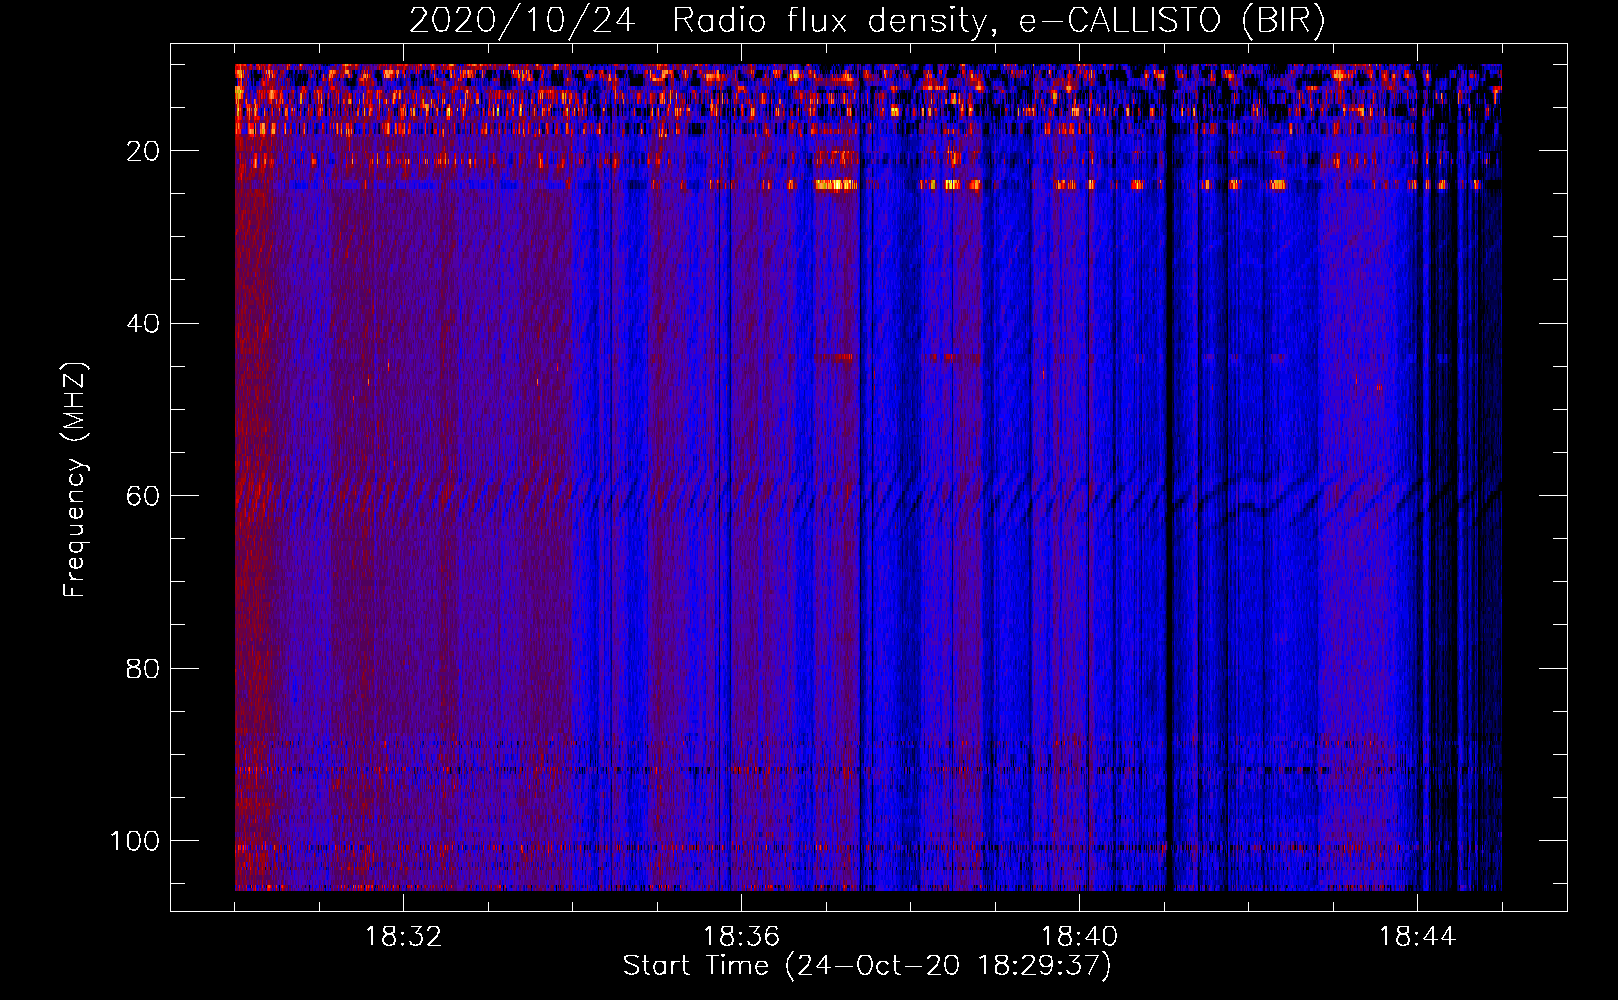Click the '80' frequency tick label
Viewport: 1618px width, 1000px height.
click(143, 669)
